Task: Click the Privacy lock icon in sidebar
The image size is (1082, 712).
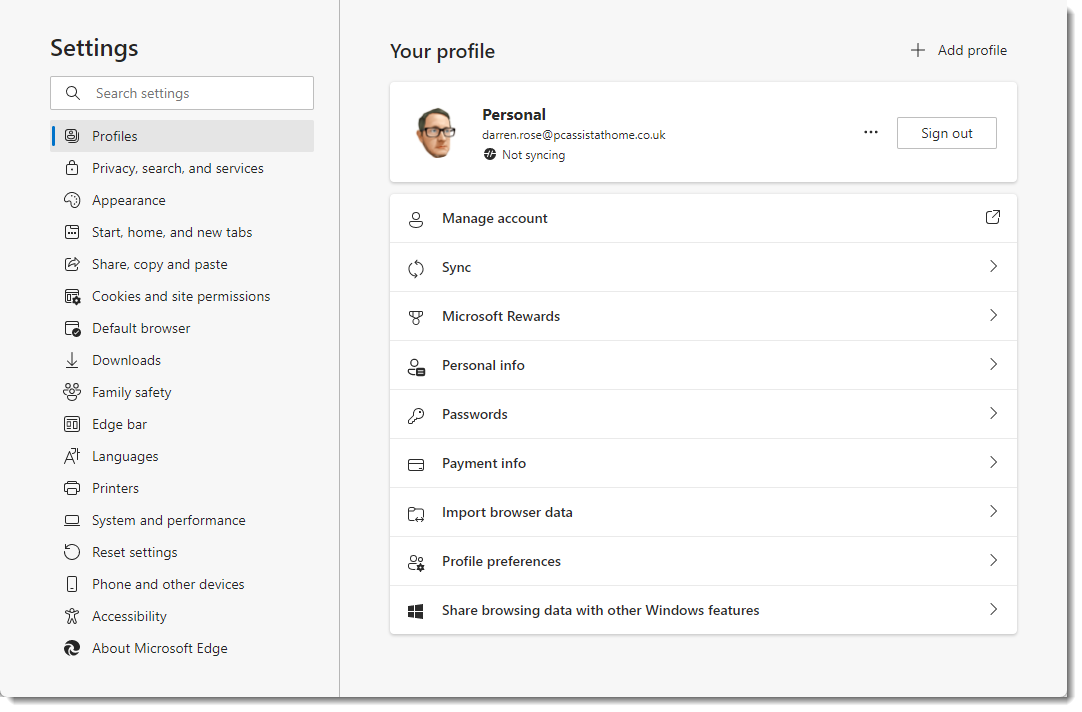Action: click(x=72, y=168)
